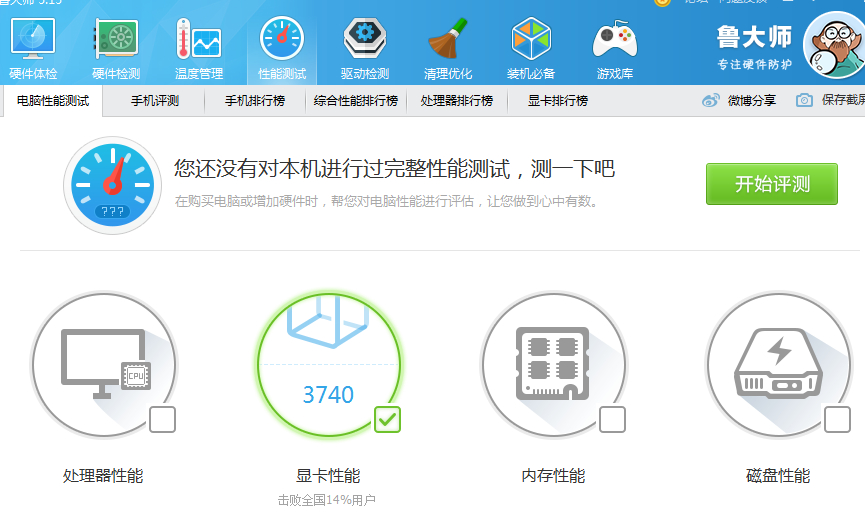The image size is (865, 526).
Task: Click the 微博分享 weibo icon
Action: point(711,100)
